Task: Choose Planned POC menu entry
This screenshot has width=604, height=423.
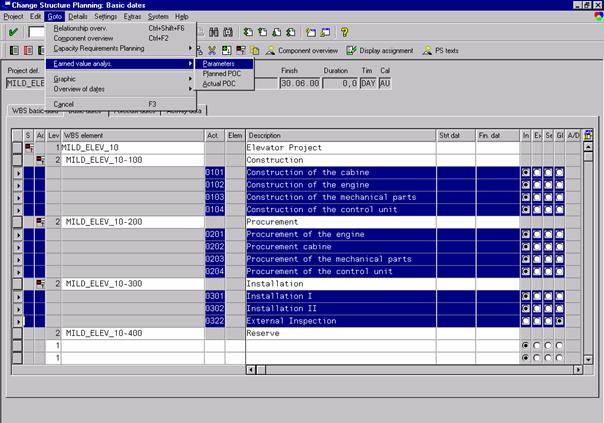Action: 224,74
